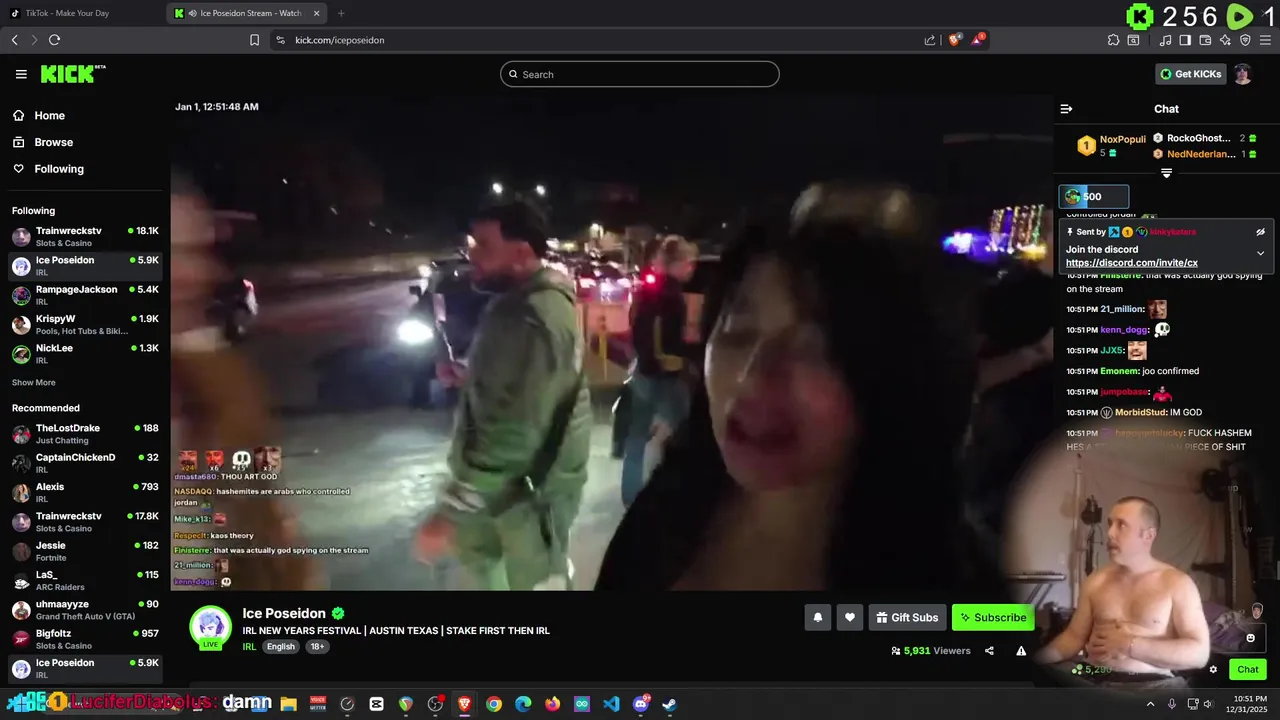Switch to the TikTok tab

(x=83, y=13)
